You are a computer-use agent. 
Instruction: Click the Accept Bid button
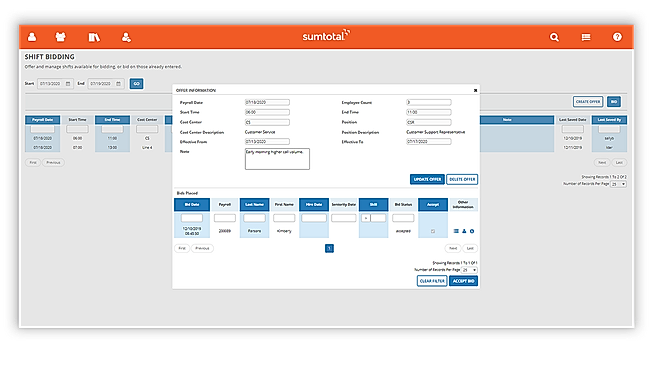(463, 281)
